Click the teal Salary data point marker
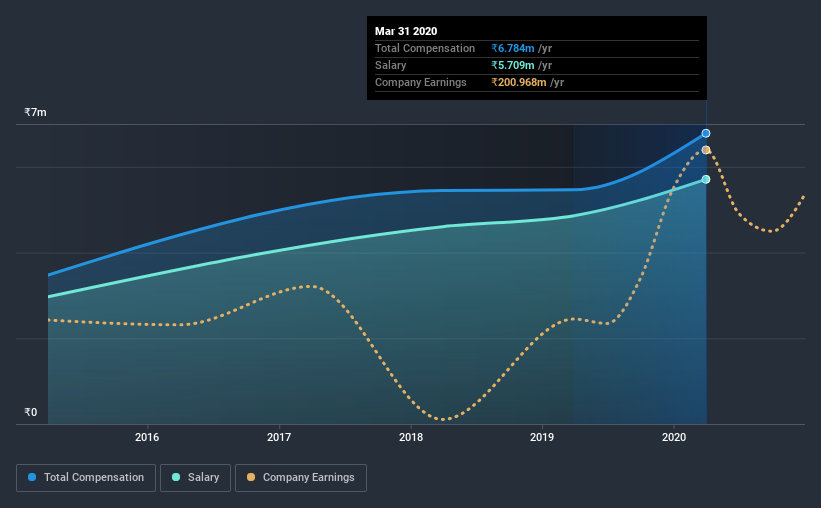The width and height of the screenshot is (821, 508). (706, 180)
